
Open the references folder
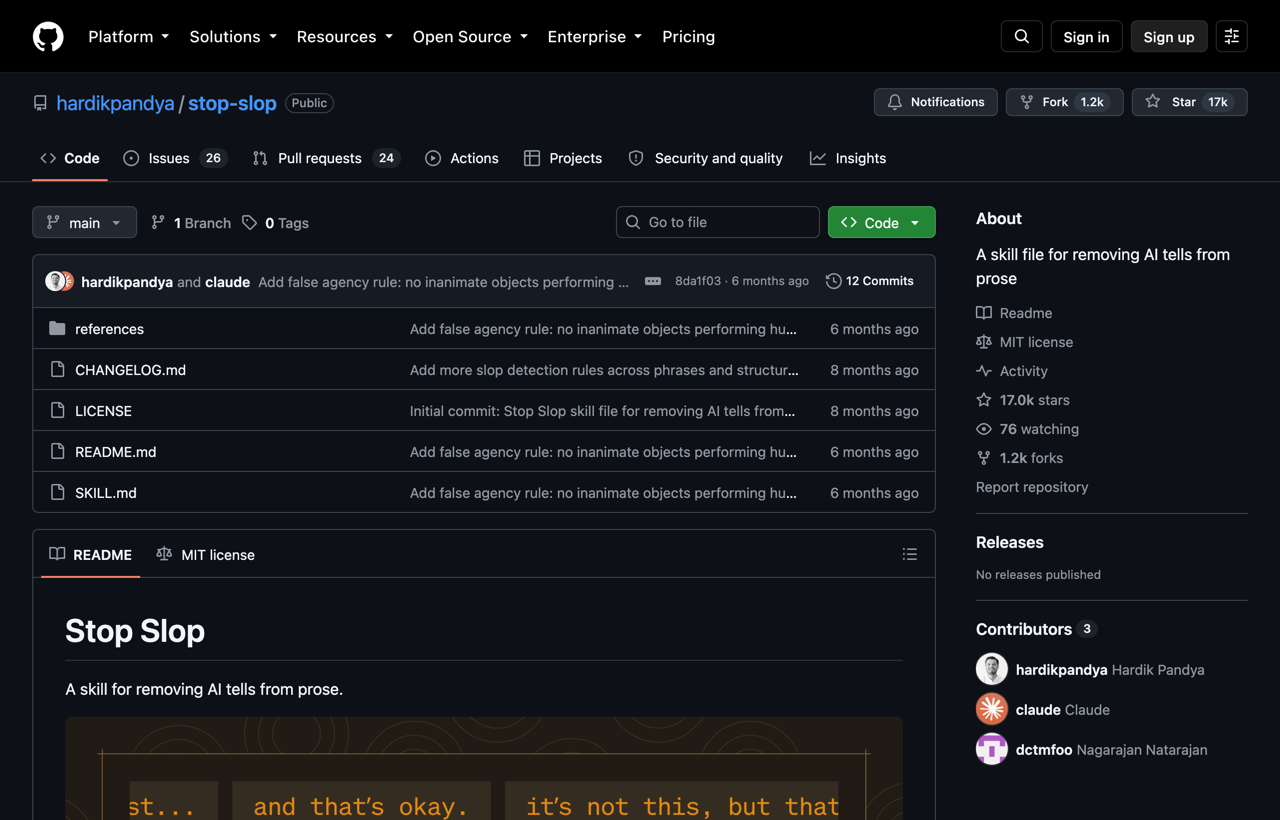click(x=109, y=329)
